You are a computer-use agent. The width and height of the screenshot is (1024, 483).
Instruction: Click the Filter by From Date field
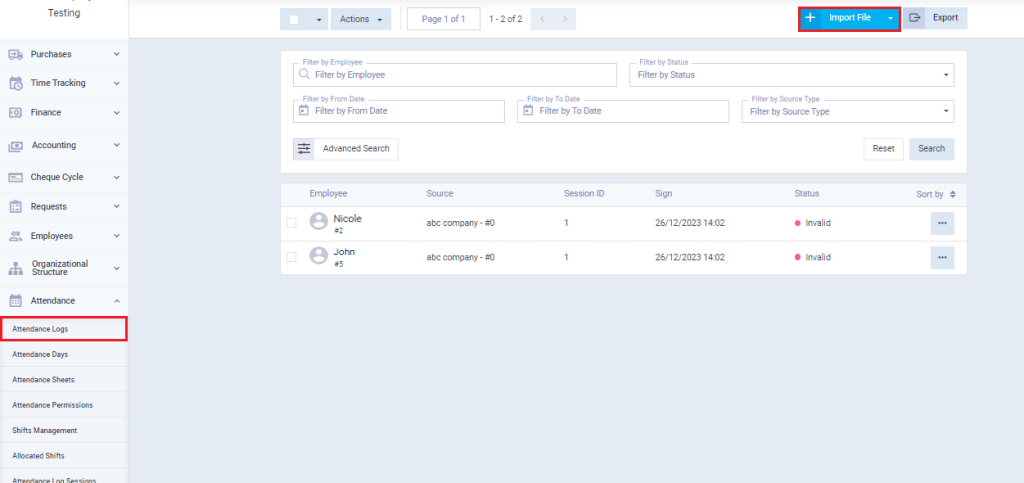pos(399,112)
